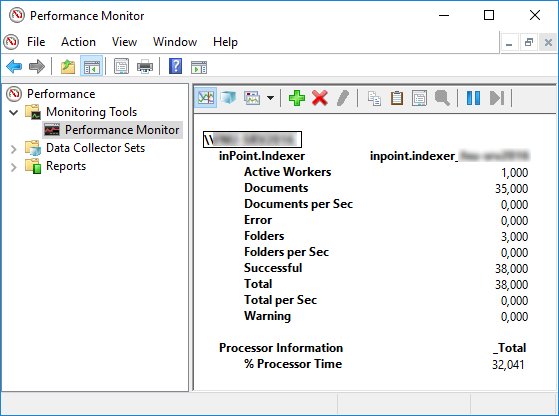Select the Folders per Sec counter
Viewport: 559px width, 416px height.
click(286, 252)
